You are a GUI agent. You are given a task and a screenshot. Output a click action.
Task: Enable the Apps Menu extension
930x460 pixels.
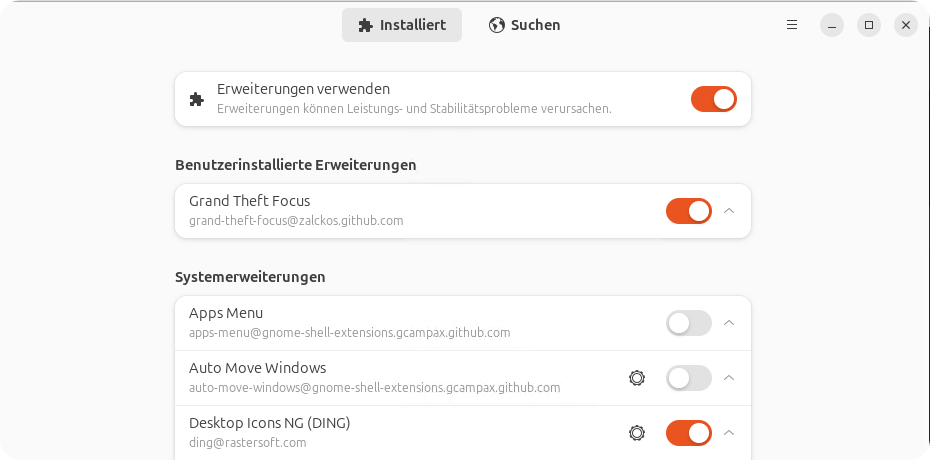[x=689, y=323]
